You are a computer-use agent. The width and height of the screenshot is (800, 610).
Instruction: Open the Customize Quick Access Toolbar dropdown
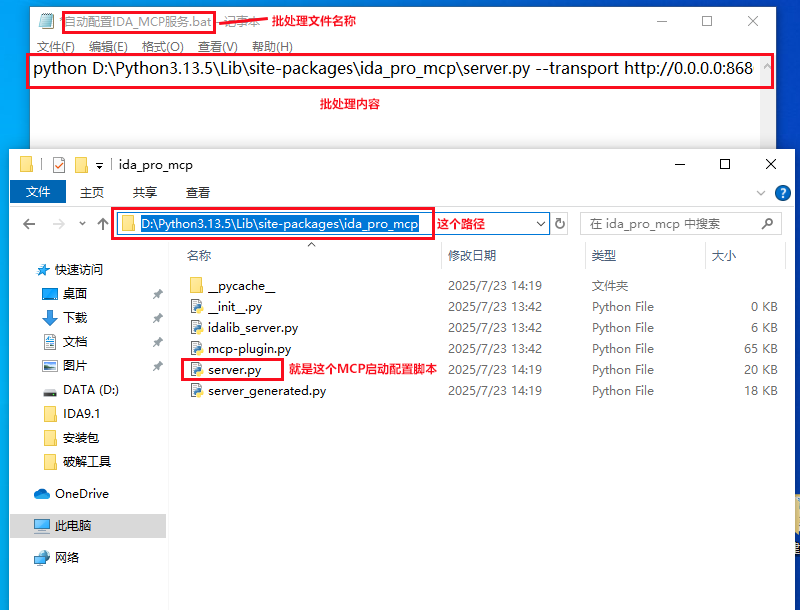click(x=99, y=166)
